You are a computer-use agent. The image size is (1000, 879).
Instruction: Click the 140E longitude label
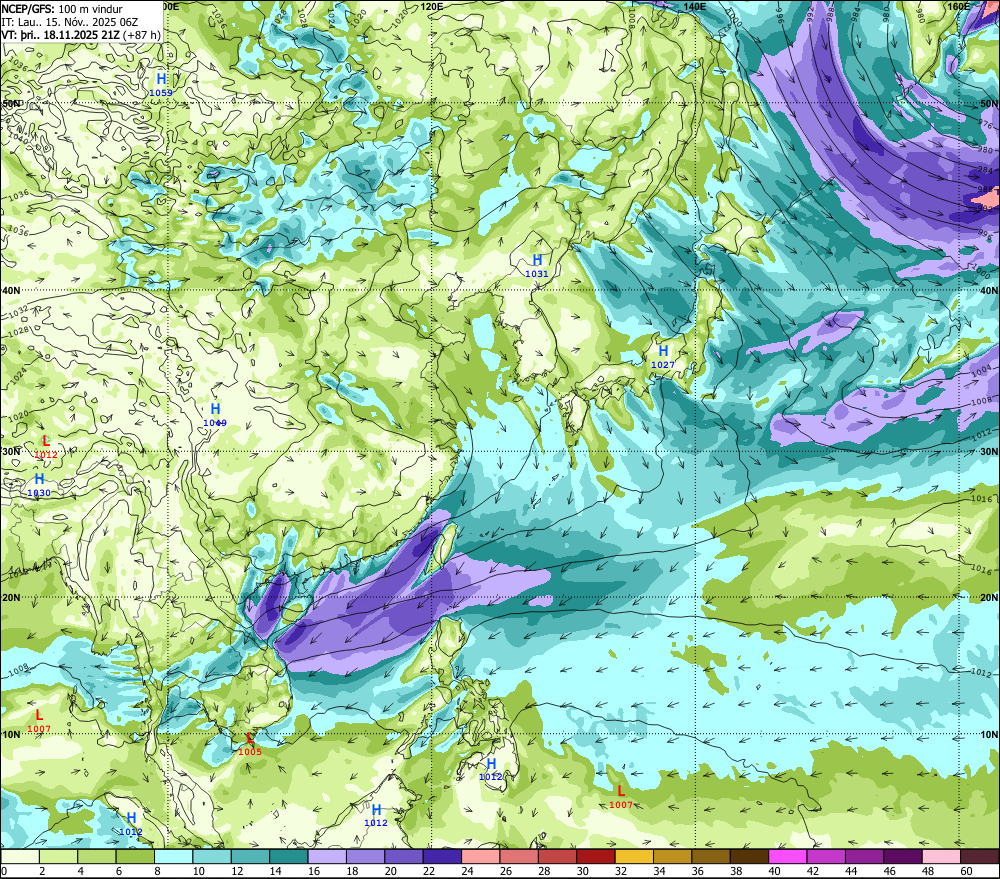pos(695,6)
